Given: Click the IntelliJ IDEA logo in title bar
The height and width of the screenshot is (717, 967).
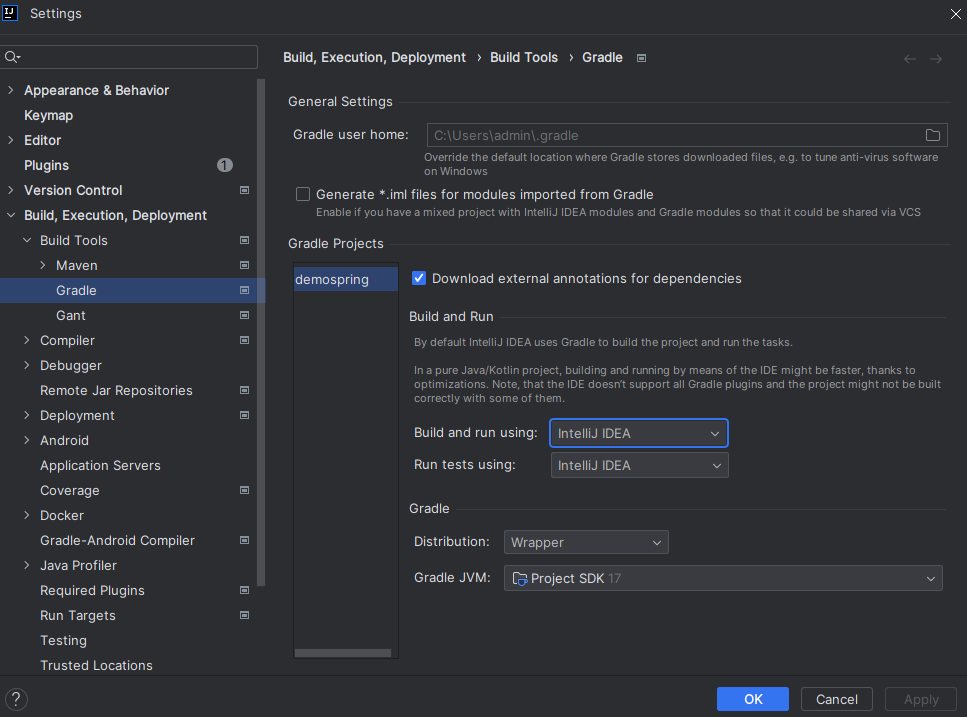Looking at the screenshot, I should 10,12.
